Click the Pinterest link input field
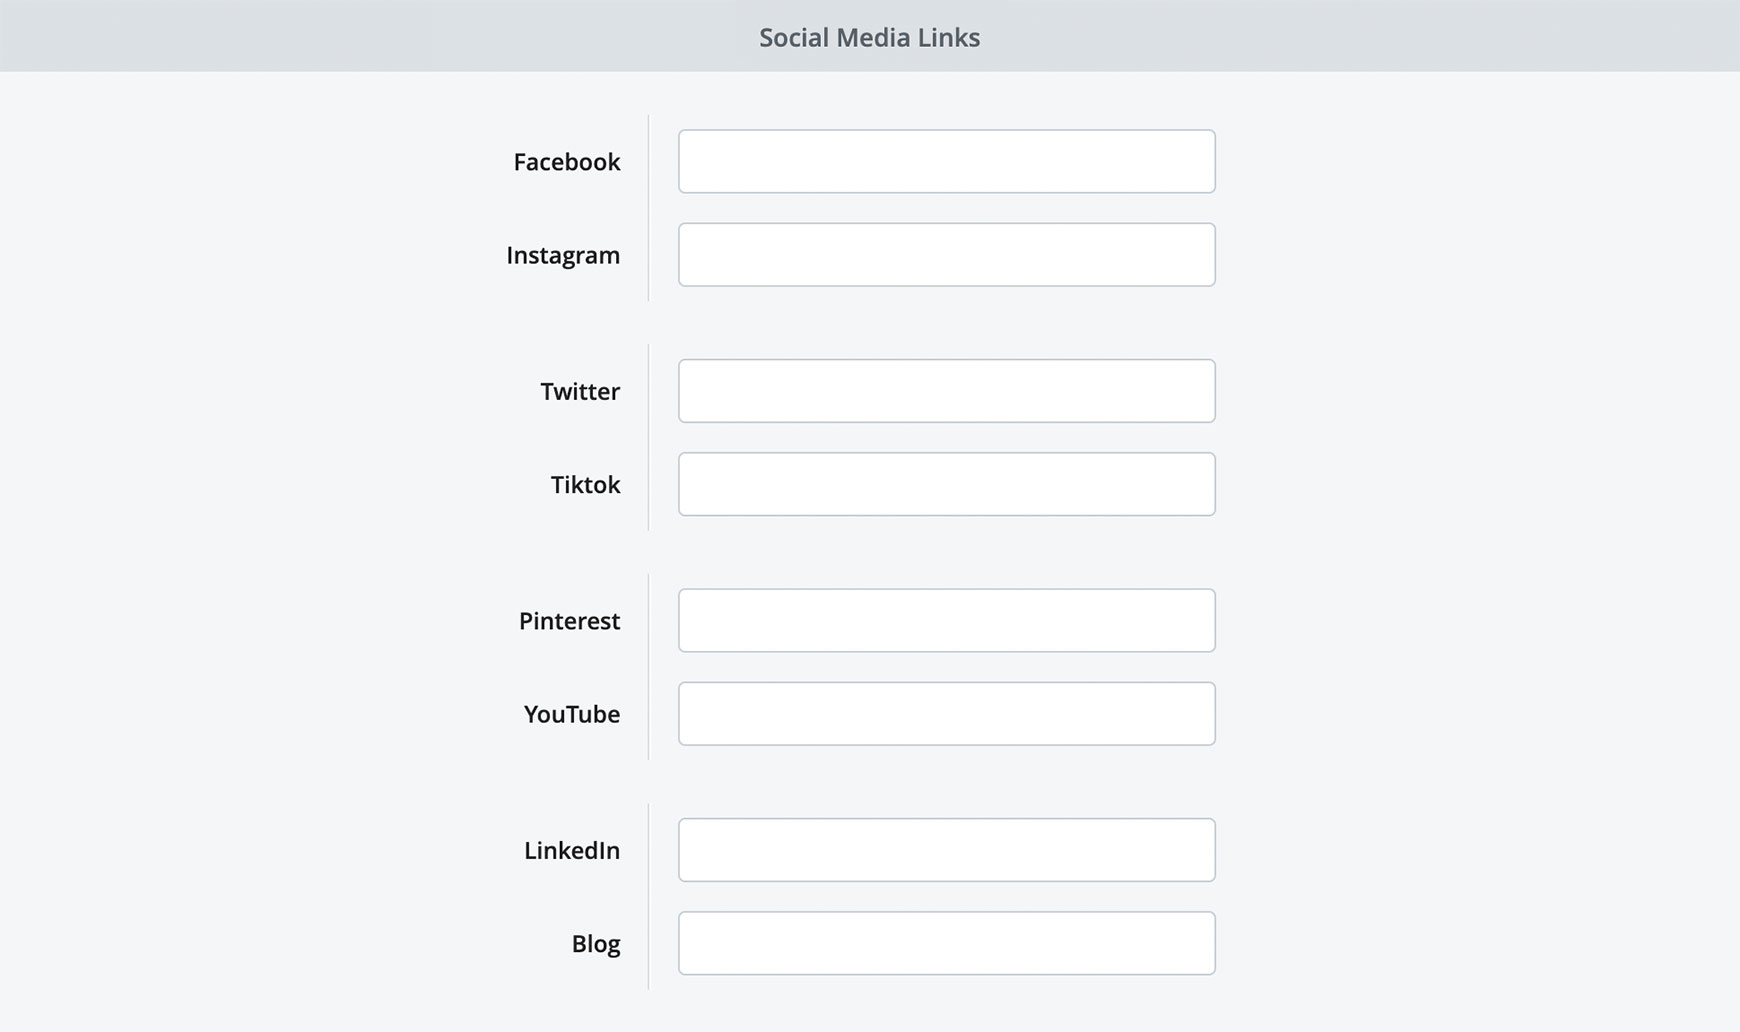1740x1032 pixels. tap(946, 620)
